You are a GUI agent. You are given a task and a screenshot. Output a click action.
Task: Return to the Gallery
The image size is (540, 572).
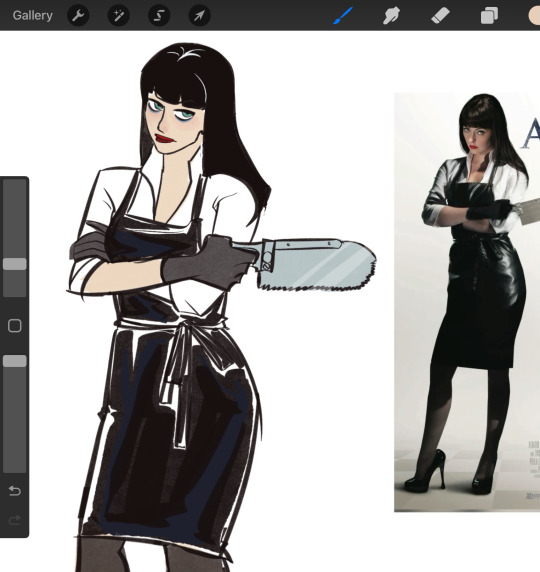click(32, 16)
